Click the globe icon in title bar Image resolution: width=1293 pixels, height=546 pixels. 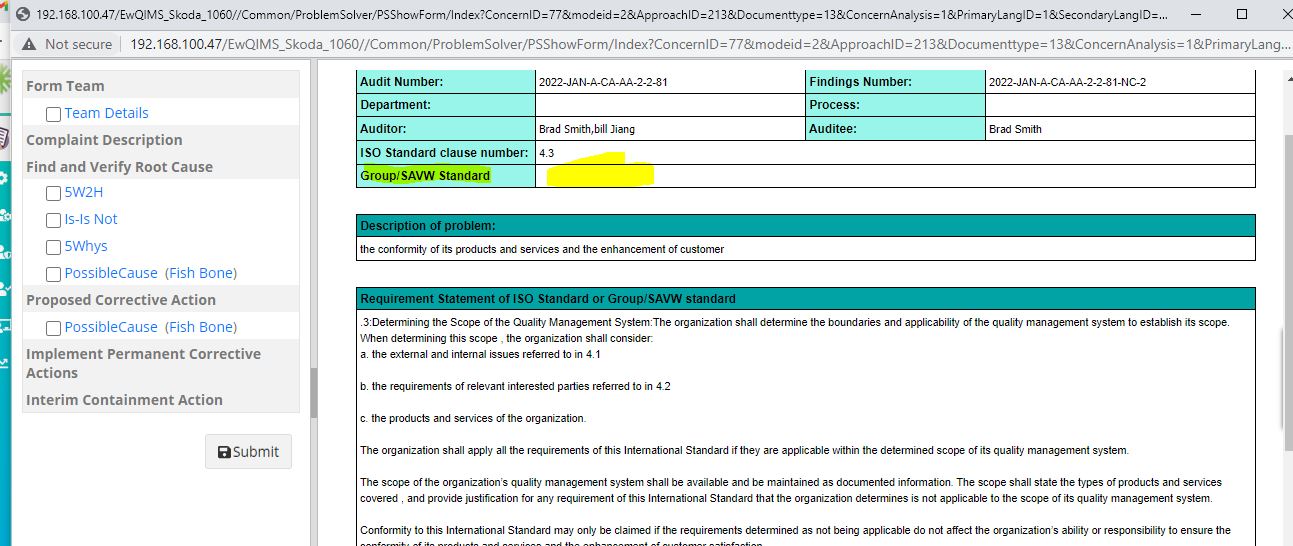point(22,14)
